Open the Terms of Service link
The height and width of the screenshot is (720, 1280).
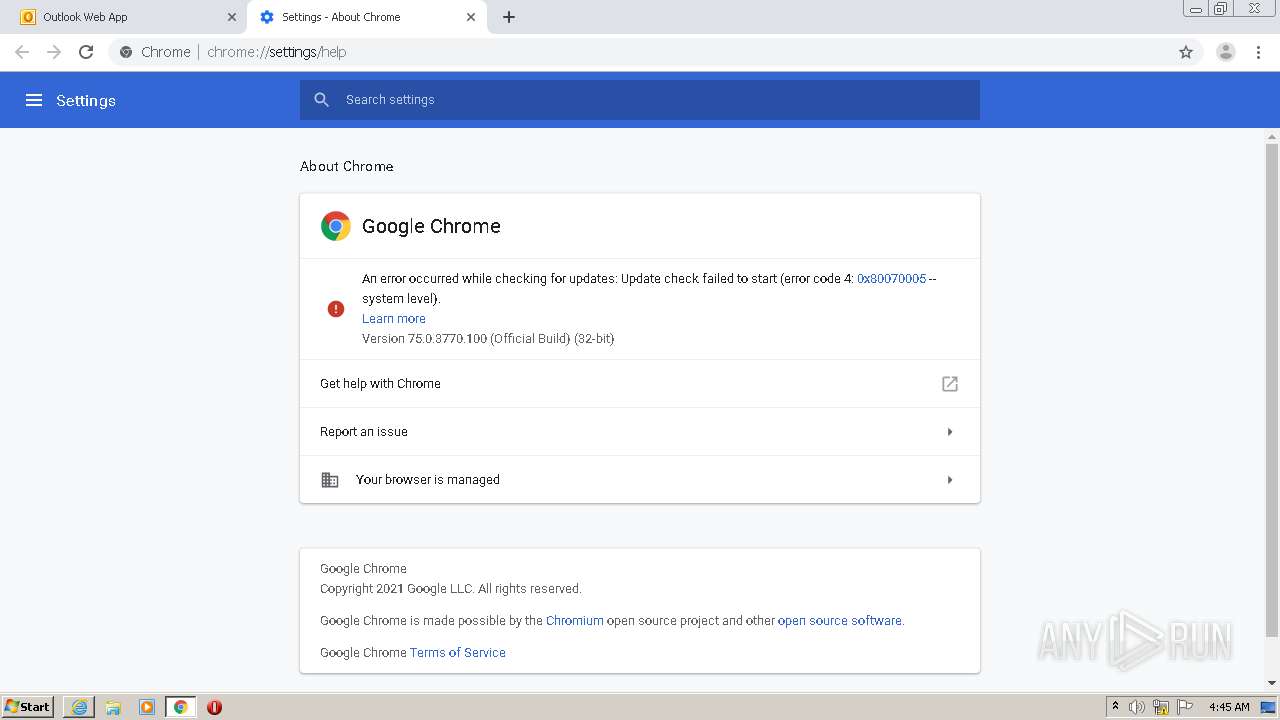click(457, 653)
